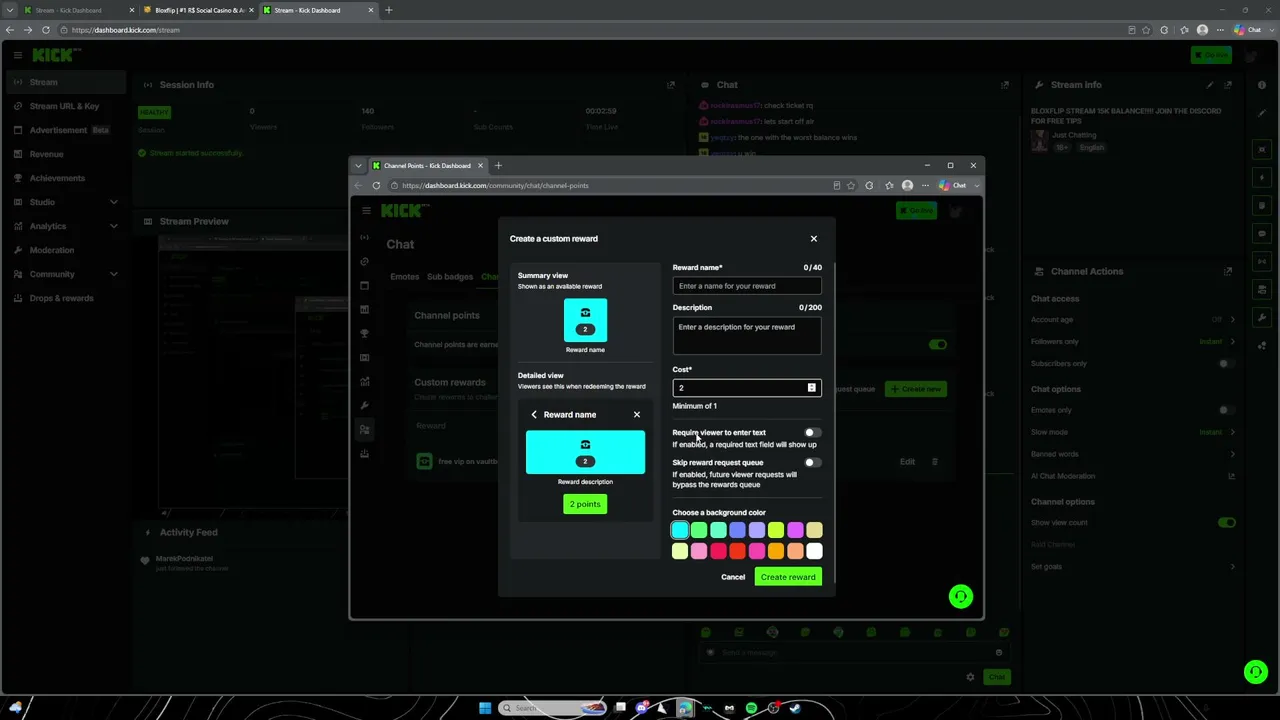
Task: Switch to the Emotes tab
Action: [x=405, y=277]
